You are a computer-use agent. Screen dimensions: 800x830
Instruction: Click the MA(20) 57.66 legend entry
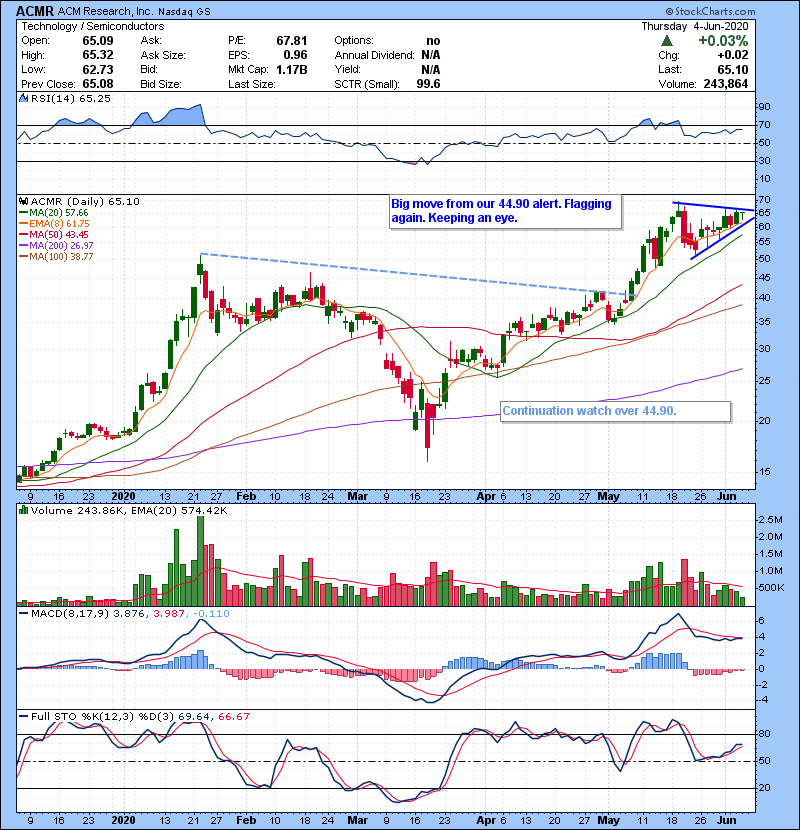(x=58, y=212)
